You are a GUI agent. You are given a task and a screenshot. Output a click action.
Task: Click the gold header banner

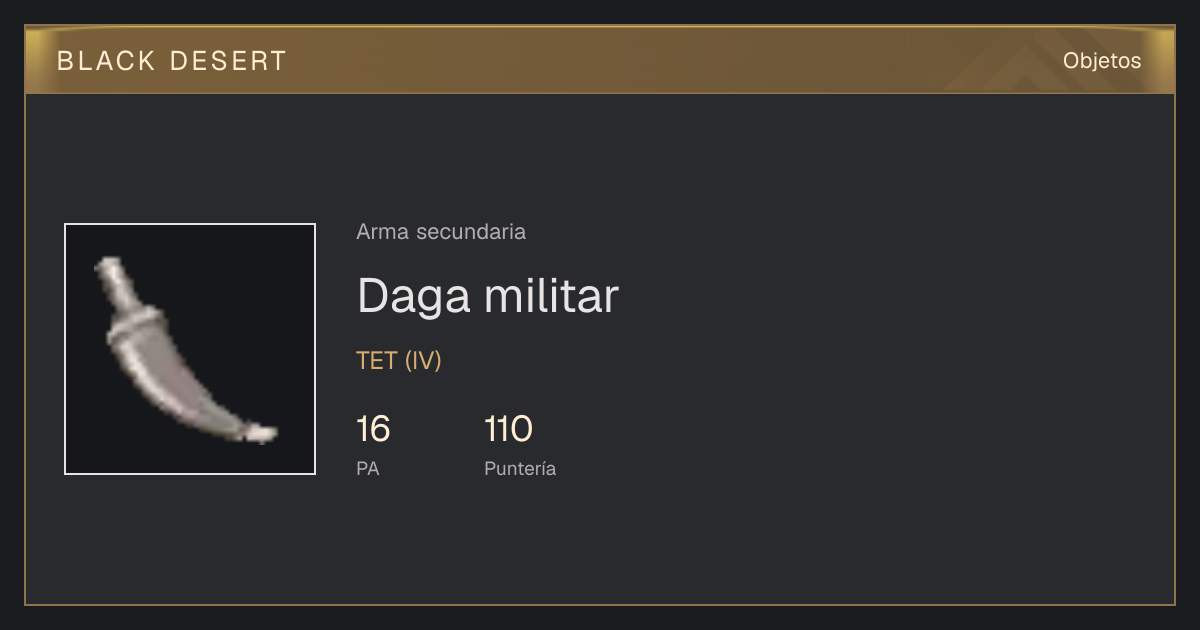click(x=600, y=60)
